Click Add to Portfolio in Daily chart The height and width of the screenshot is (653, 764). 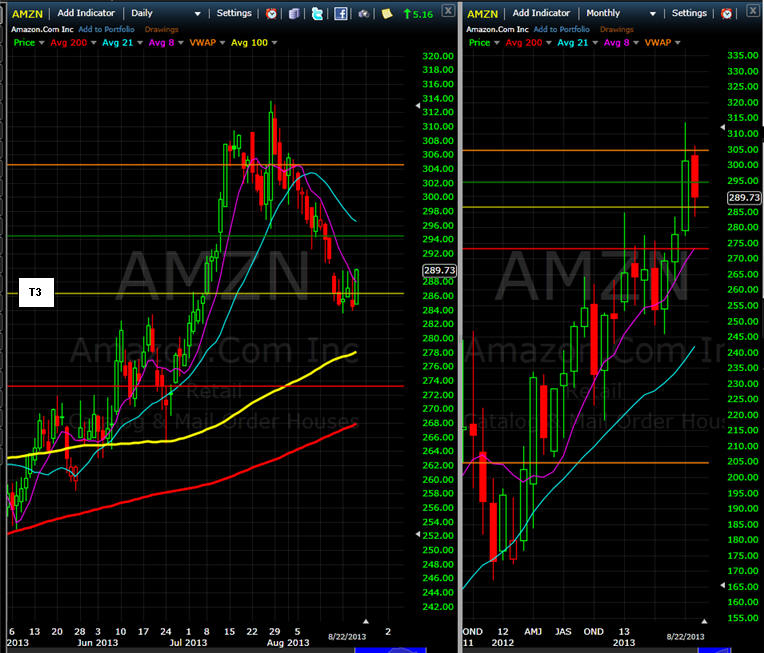tap(106, 29)
